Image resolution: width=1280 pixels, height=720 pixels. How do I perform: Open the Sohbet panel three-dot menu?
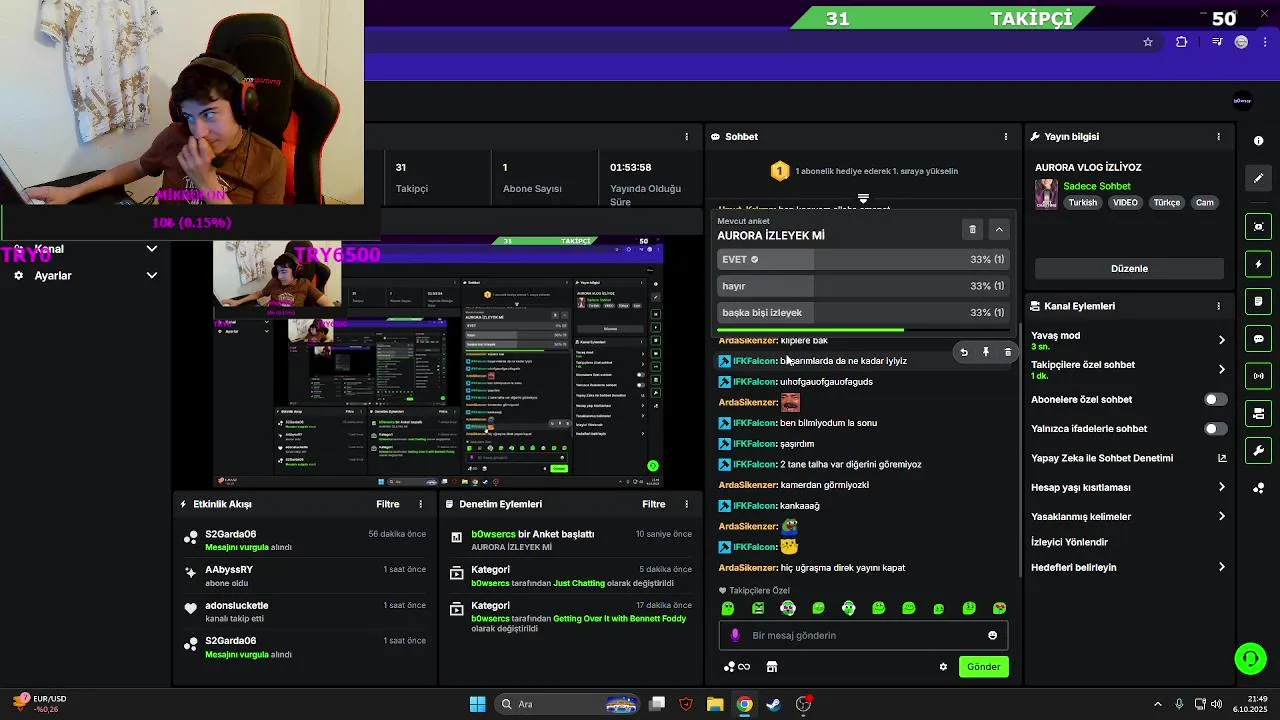[x=1006, y=136]
